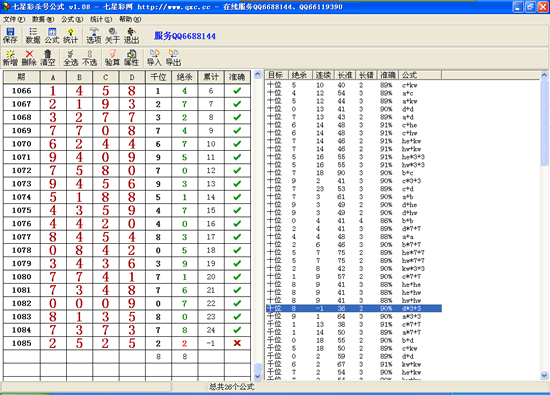Screen dimensions: 550x395
Task: Click the 关于 (About) toolbar icon
Action: [112, 36]
